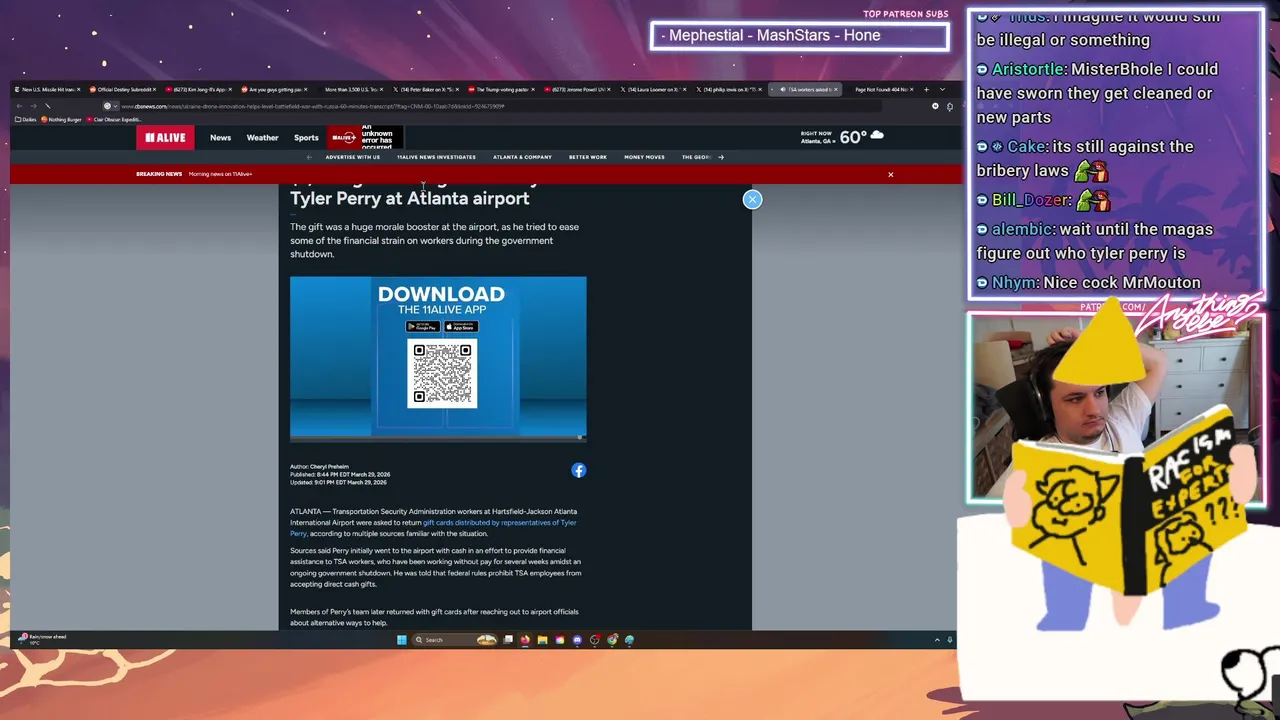This screenshot has height=720, width=1280.
Task: Open the Clair Obscur Expedition bookmark
Action: tap(115, 119)
